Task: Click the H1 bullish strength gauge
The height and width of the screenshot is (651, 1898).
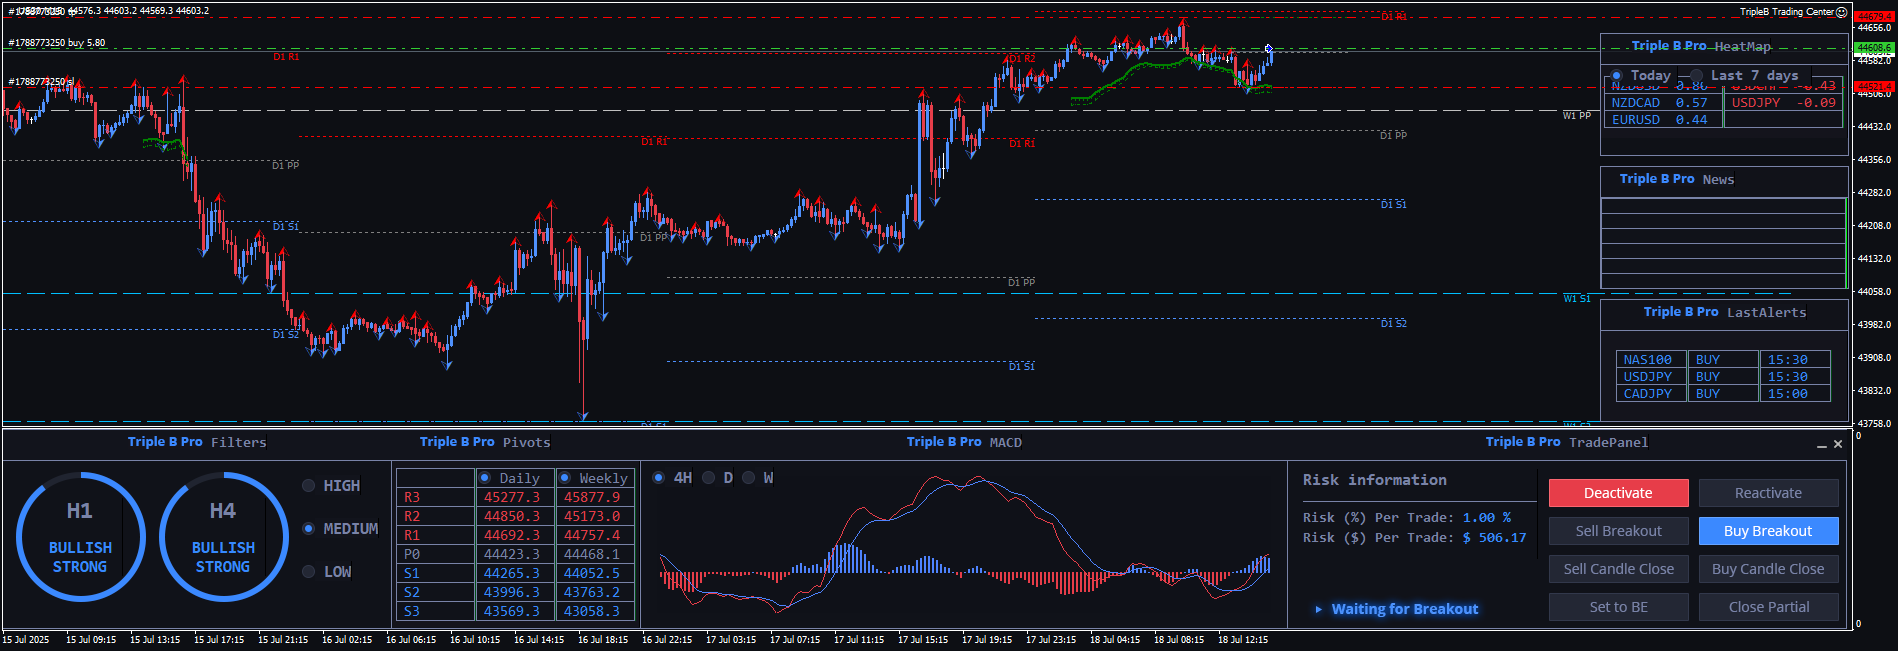Action: pyautogui.click(x=80, y=537)
